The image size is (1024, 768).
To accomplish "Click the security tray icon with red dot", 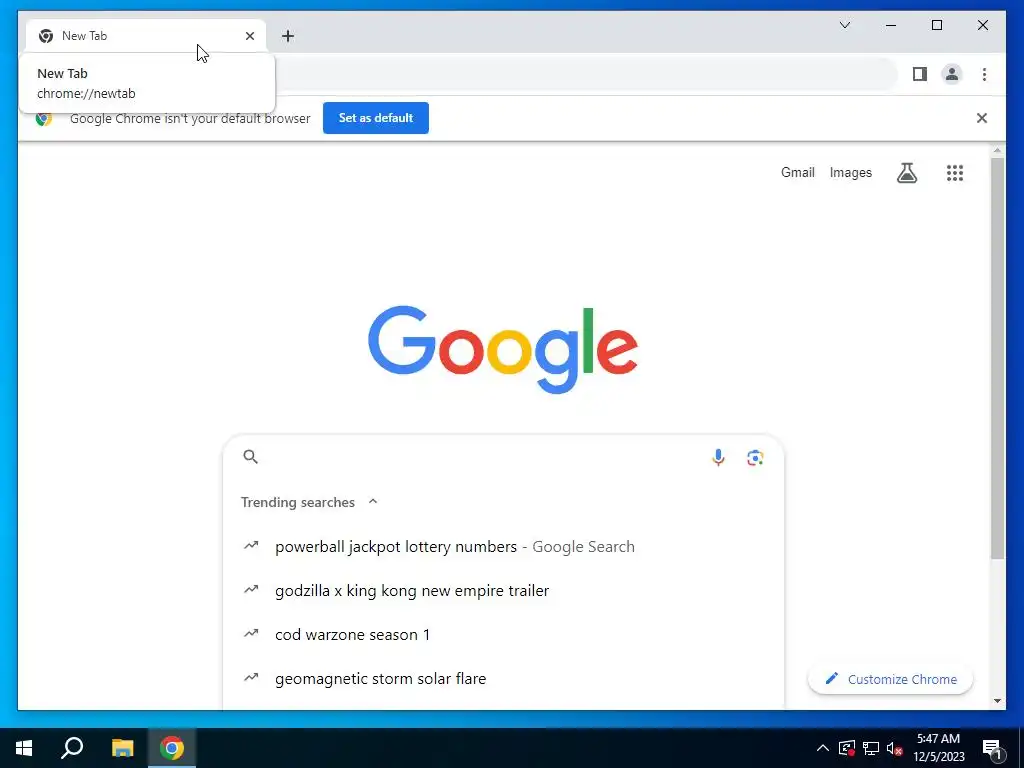I will tap(847, 748).
